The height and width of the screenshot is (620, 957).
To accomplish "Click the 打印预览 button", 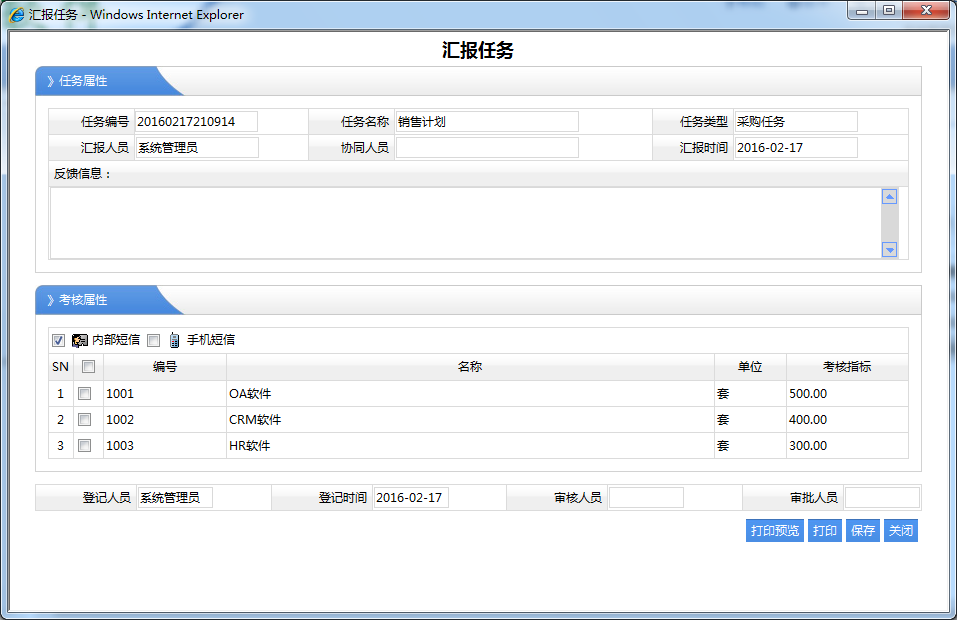I will (774, 530).
